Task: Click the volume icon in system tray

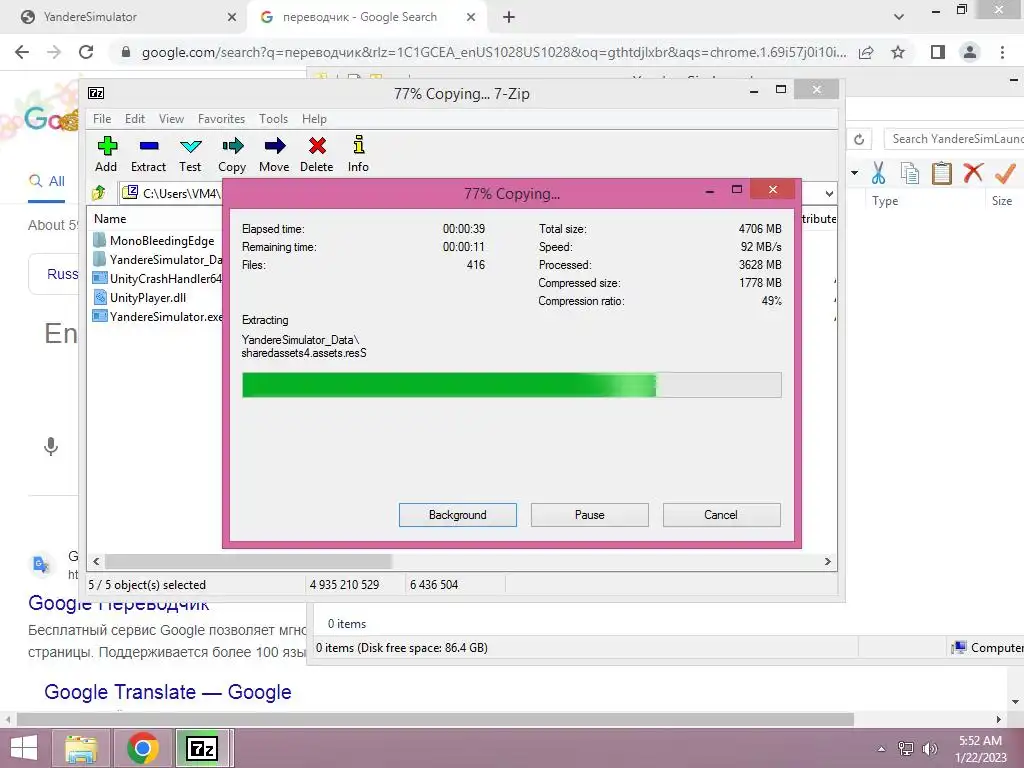Action: tap(929, 749)
